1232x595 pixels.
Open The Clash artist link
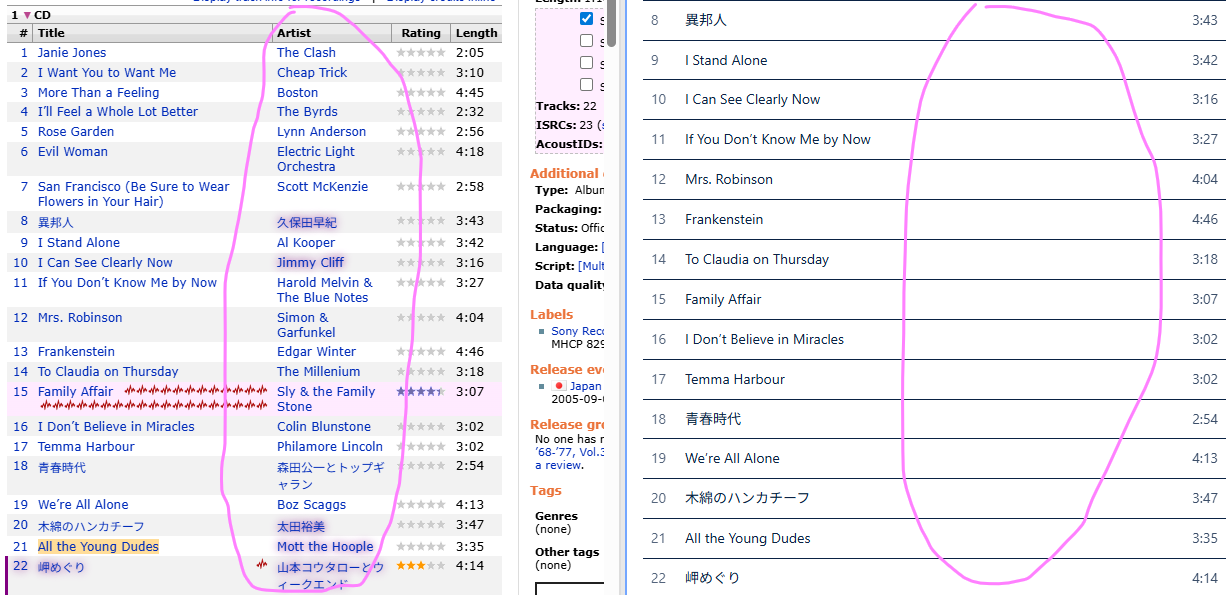click(x=306, y=53)
